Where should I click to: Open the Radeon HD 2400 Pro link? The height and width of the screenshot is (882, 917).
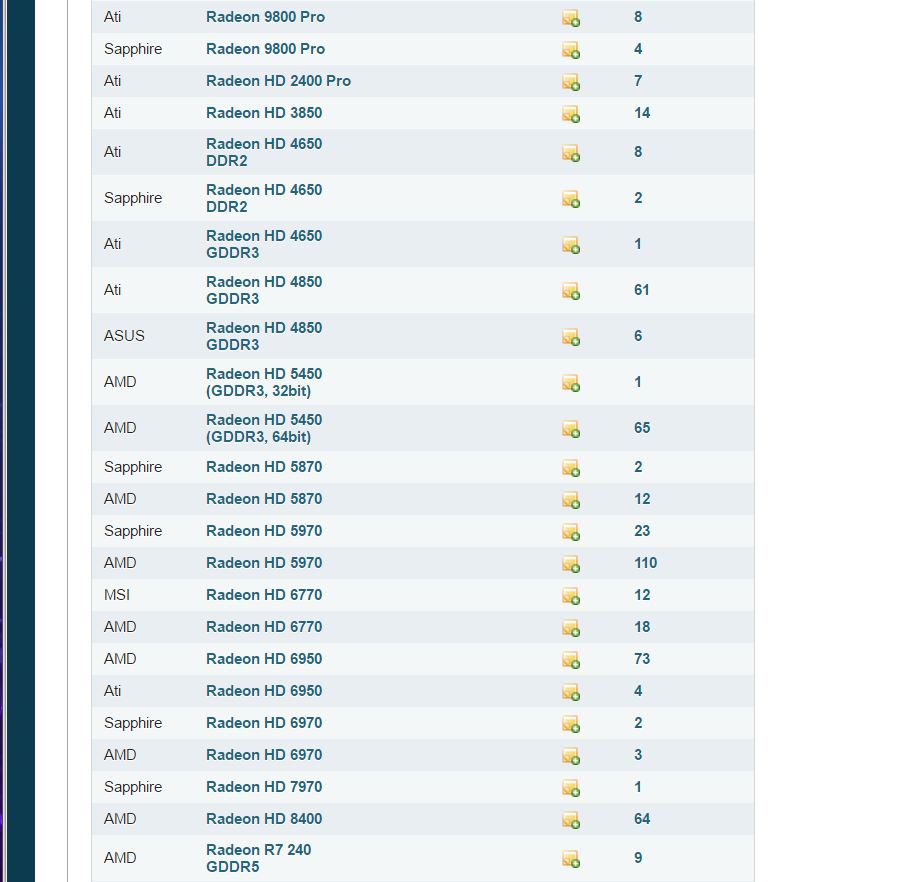278,81
